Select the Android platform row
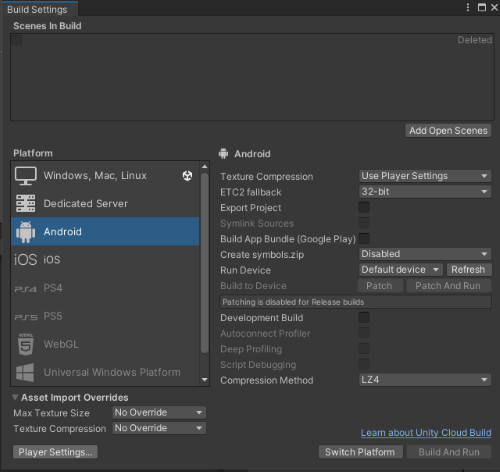This screenshot has height=472, width=500. [105, 232]
